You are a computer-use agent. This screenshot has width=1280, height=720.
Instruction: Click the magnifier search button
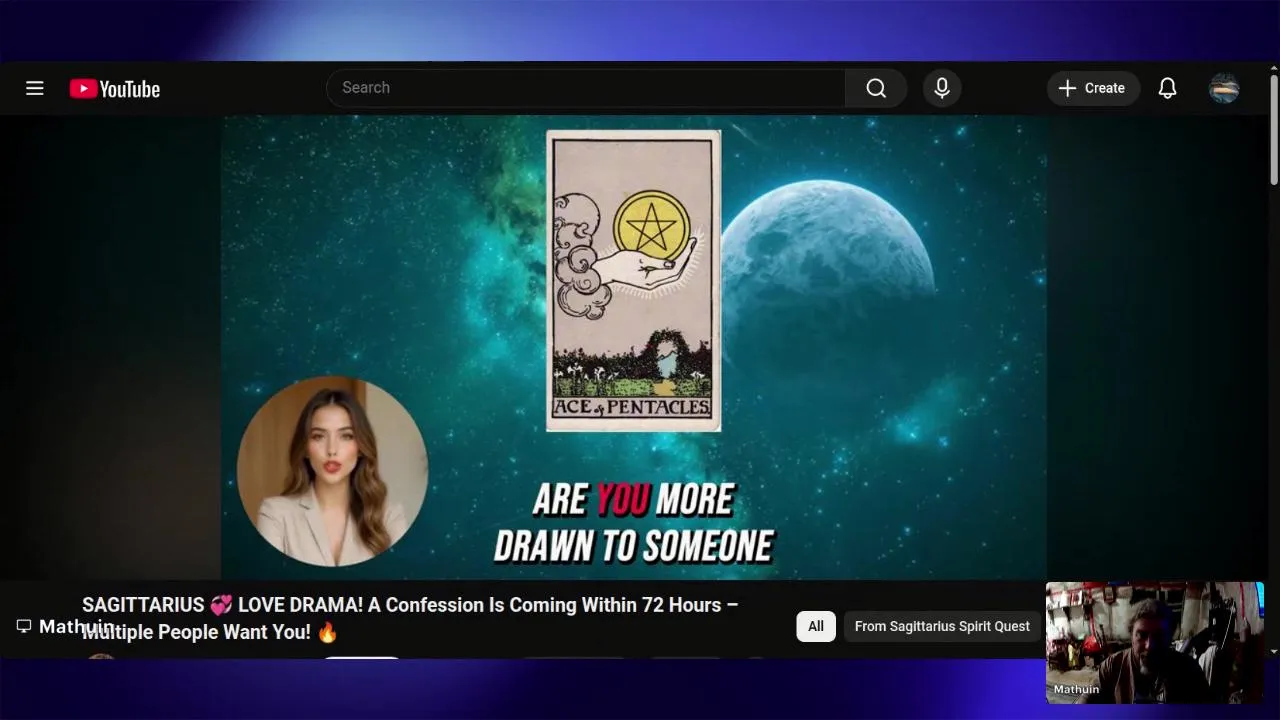pyautogui.click(x=876, y=88)
